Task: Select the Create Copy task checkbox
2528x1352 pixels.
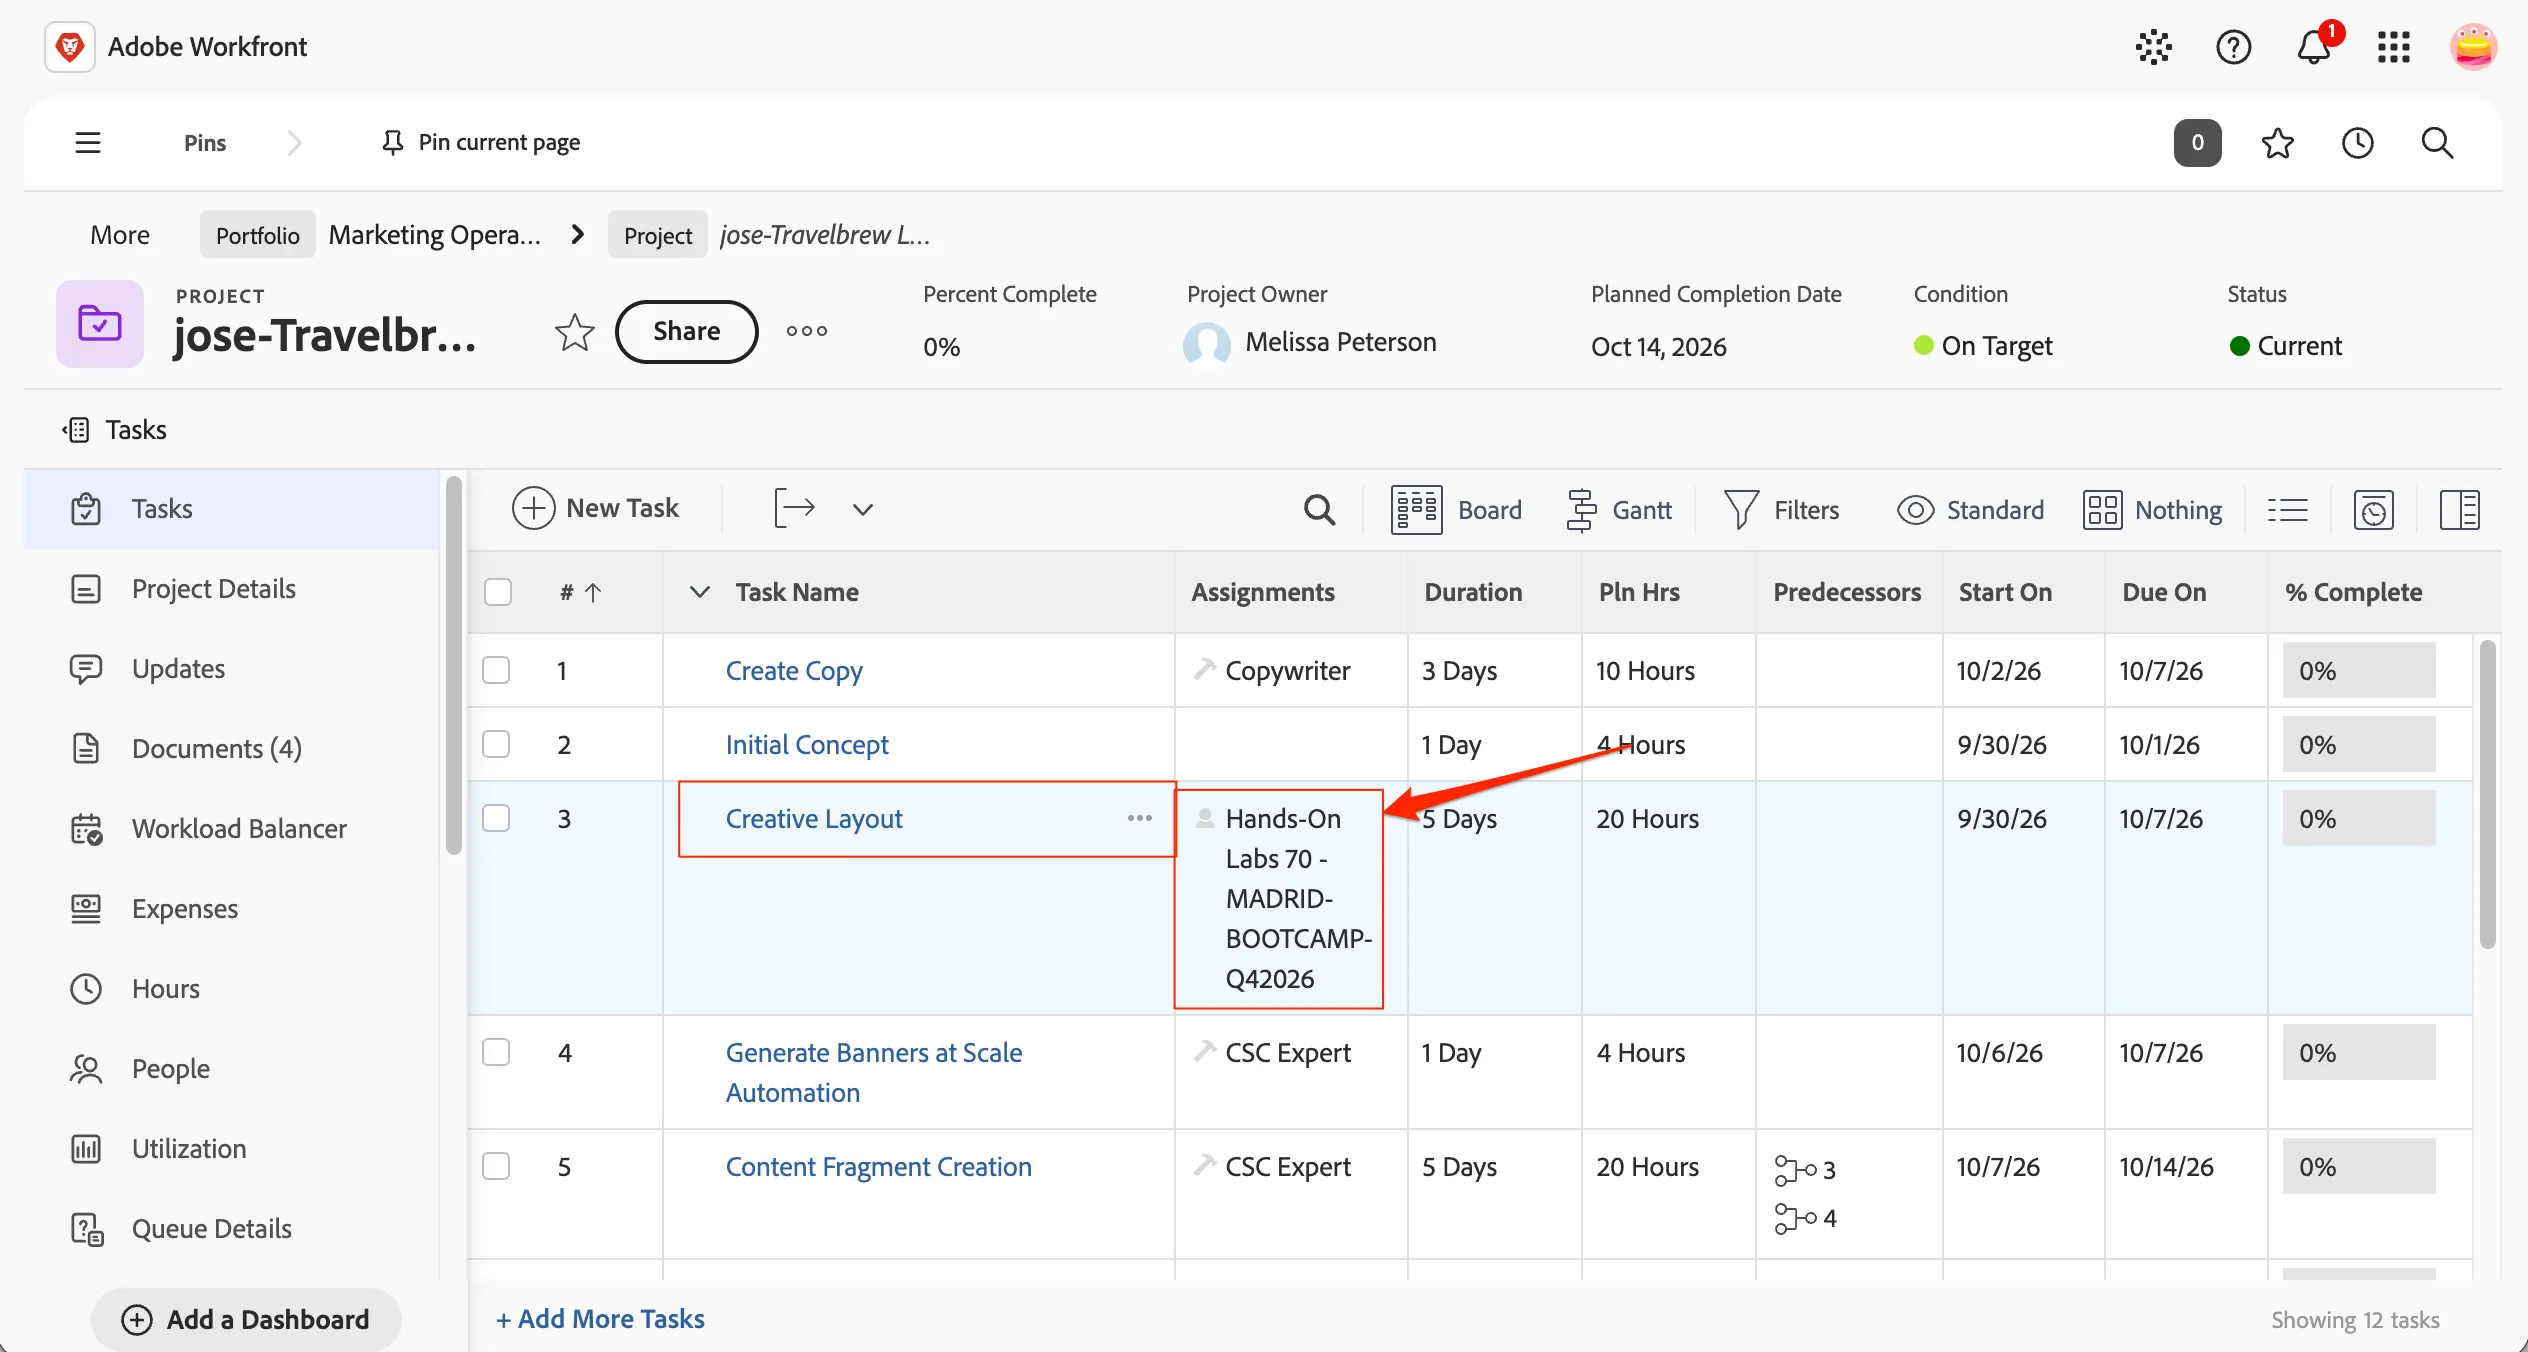Action: (496, 670)
